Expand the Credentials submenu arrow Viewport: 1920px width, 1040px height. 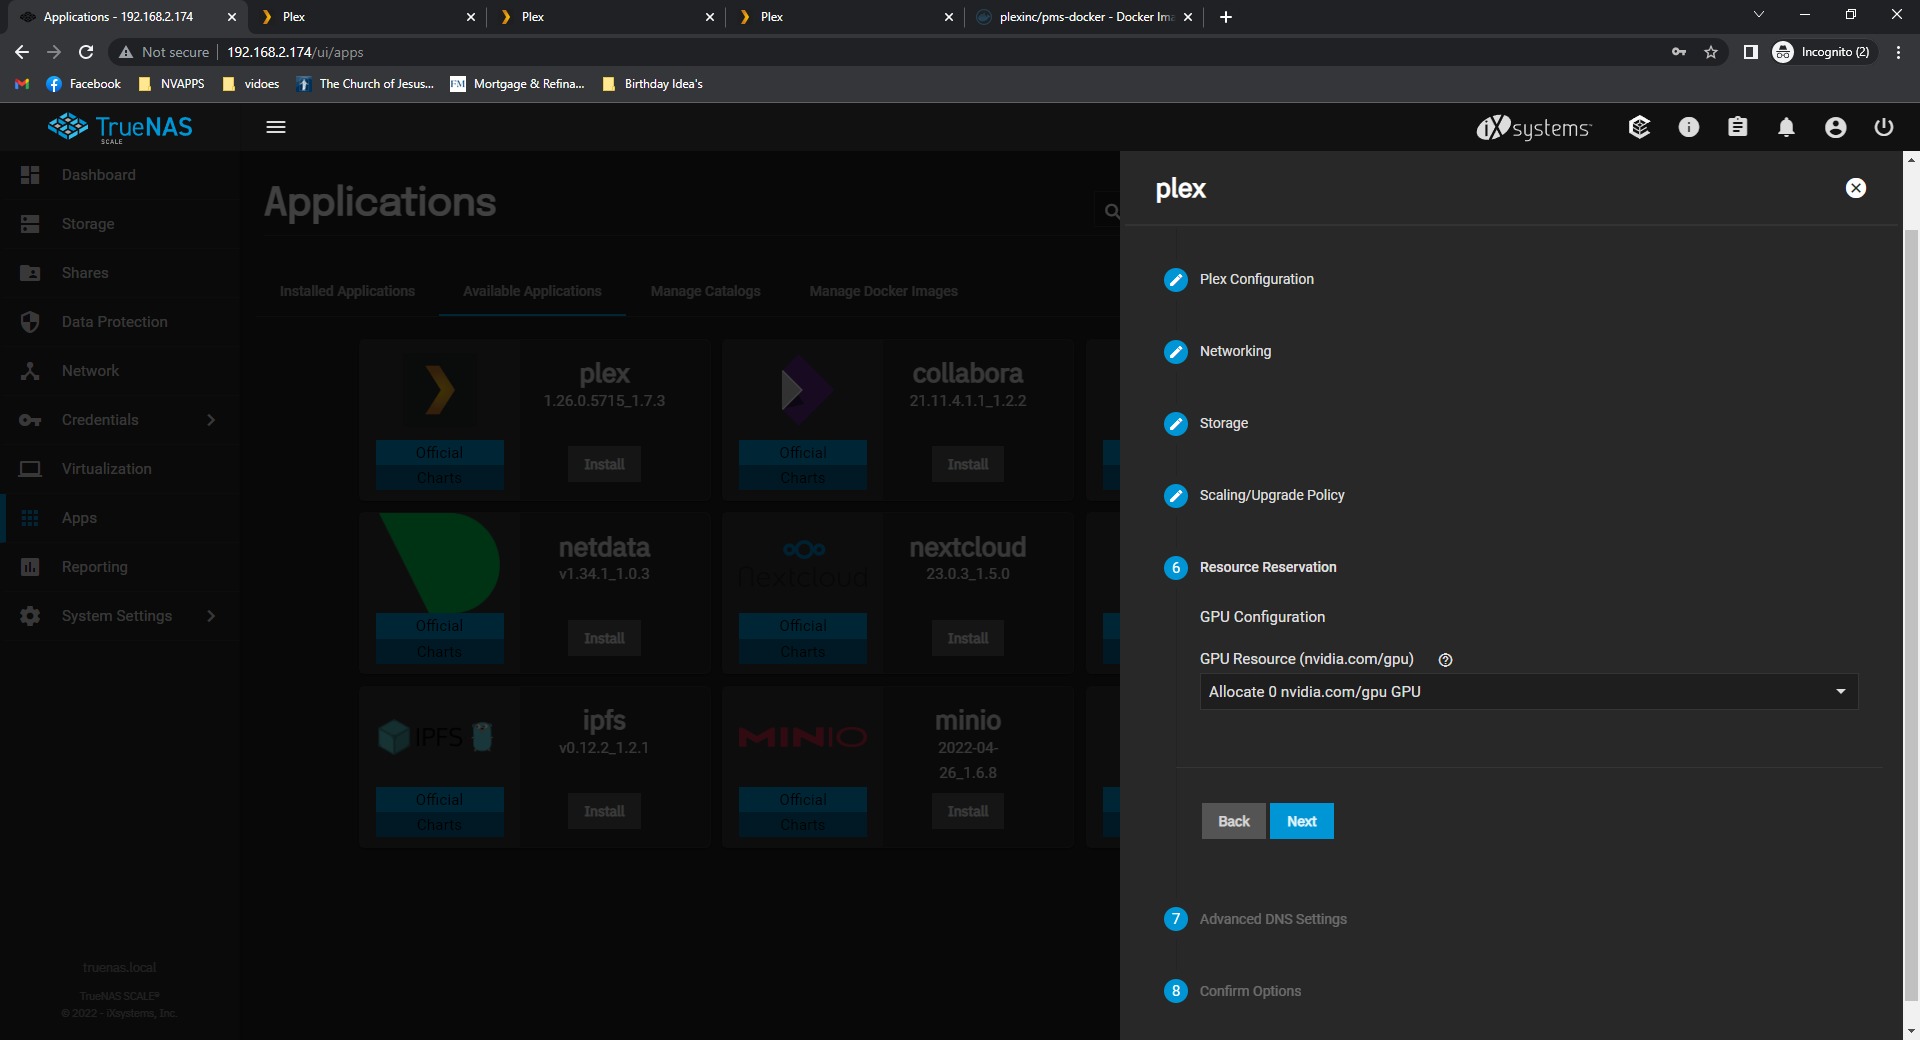click(211, 420)
